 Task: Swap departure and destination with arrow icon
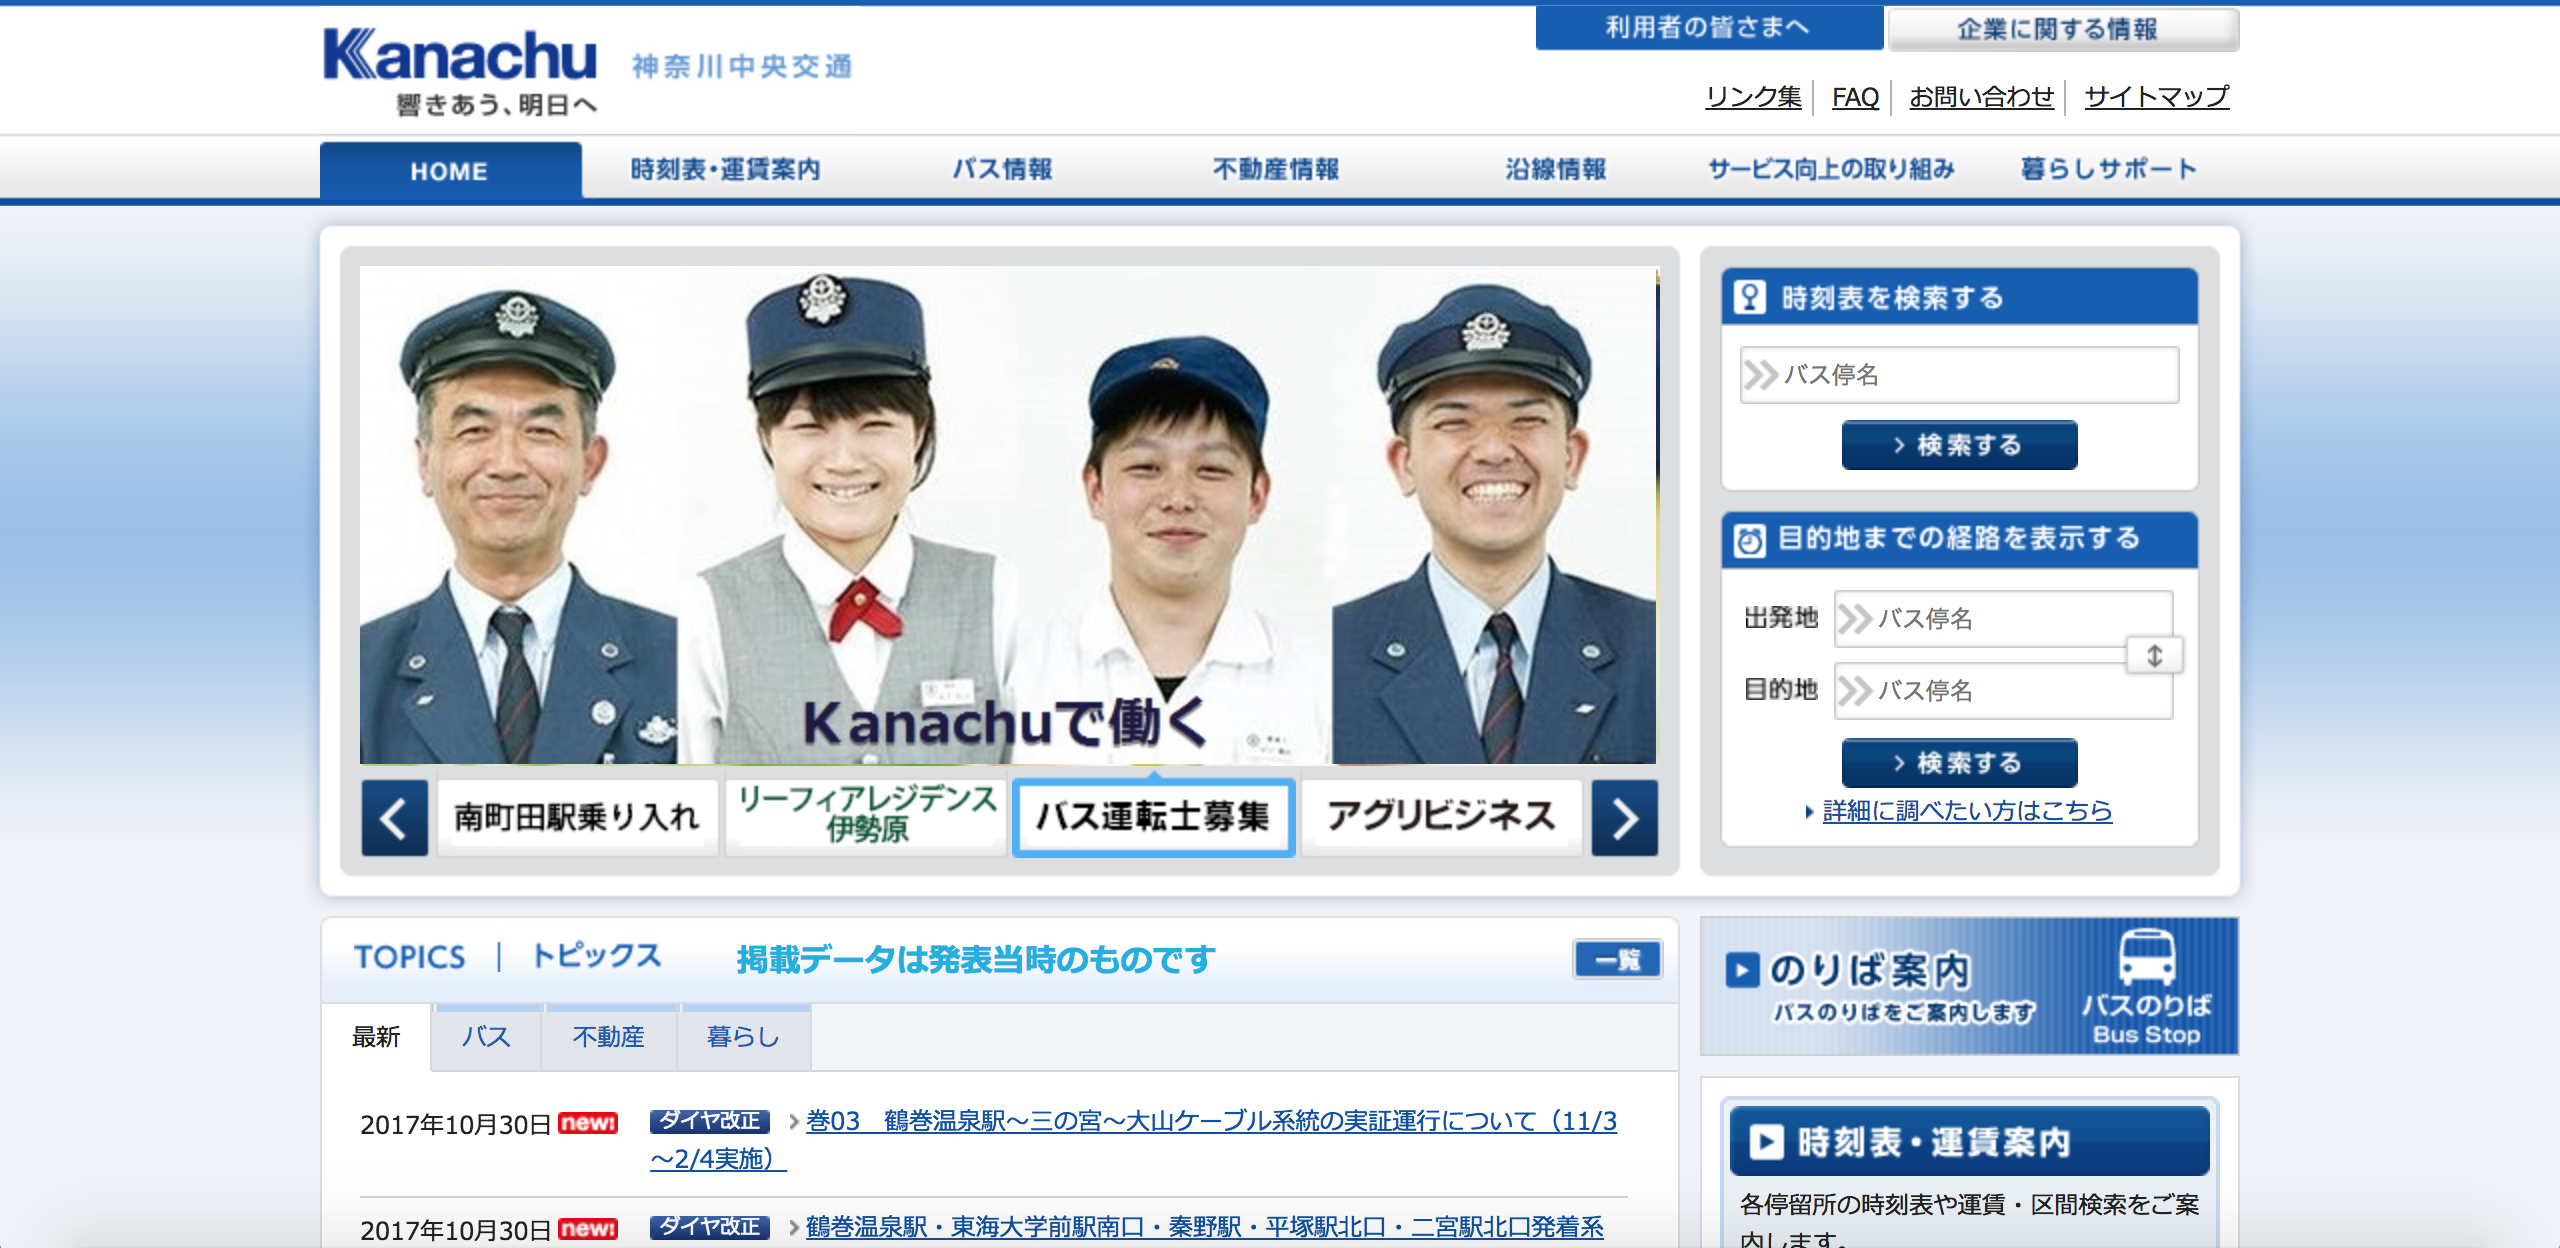click(2155, 656)
